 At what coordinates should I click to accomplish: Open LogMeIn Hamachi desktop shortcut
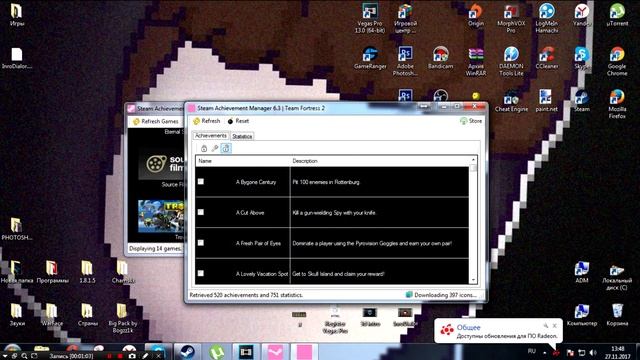pos(547,18)
